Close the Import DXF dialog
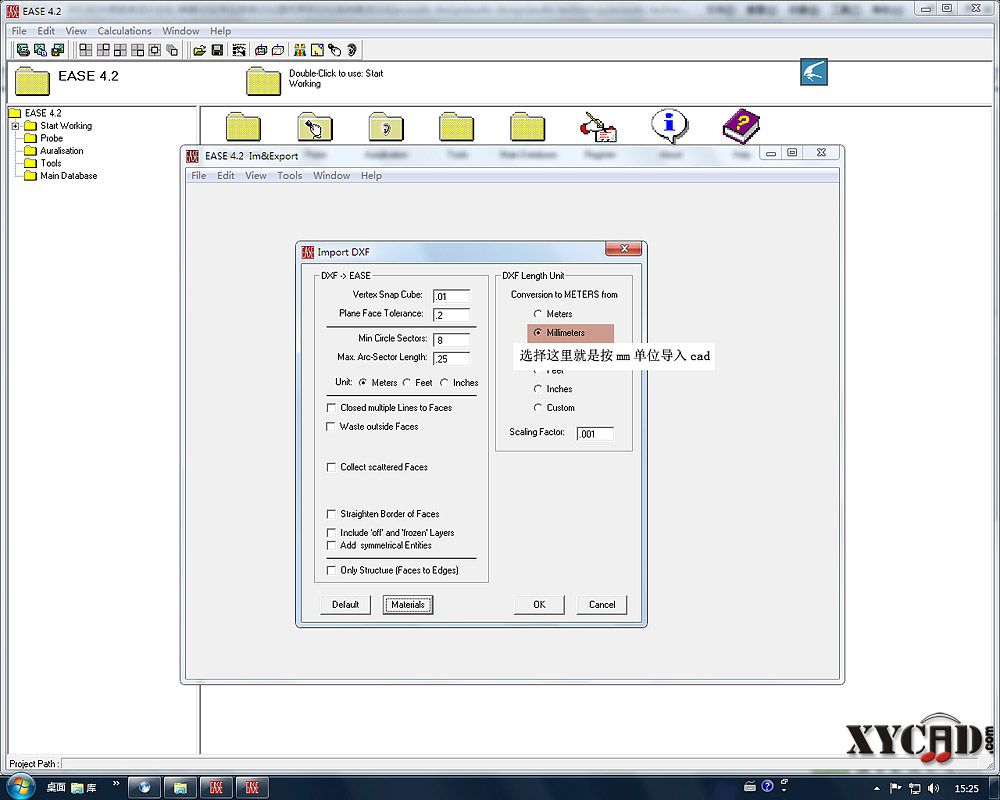This screenshot has height=800, width=1000. click(624, 249)
